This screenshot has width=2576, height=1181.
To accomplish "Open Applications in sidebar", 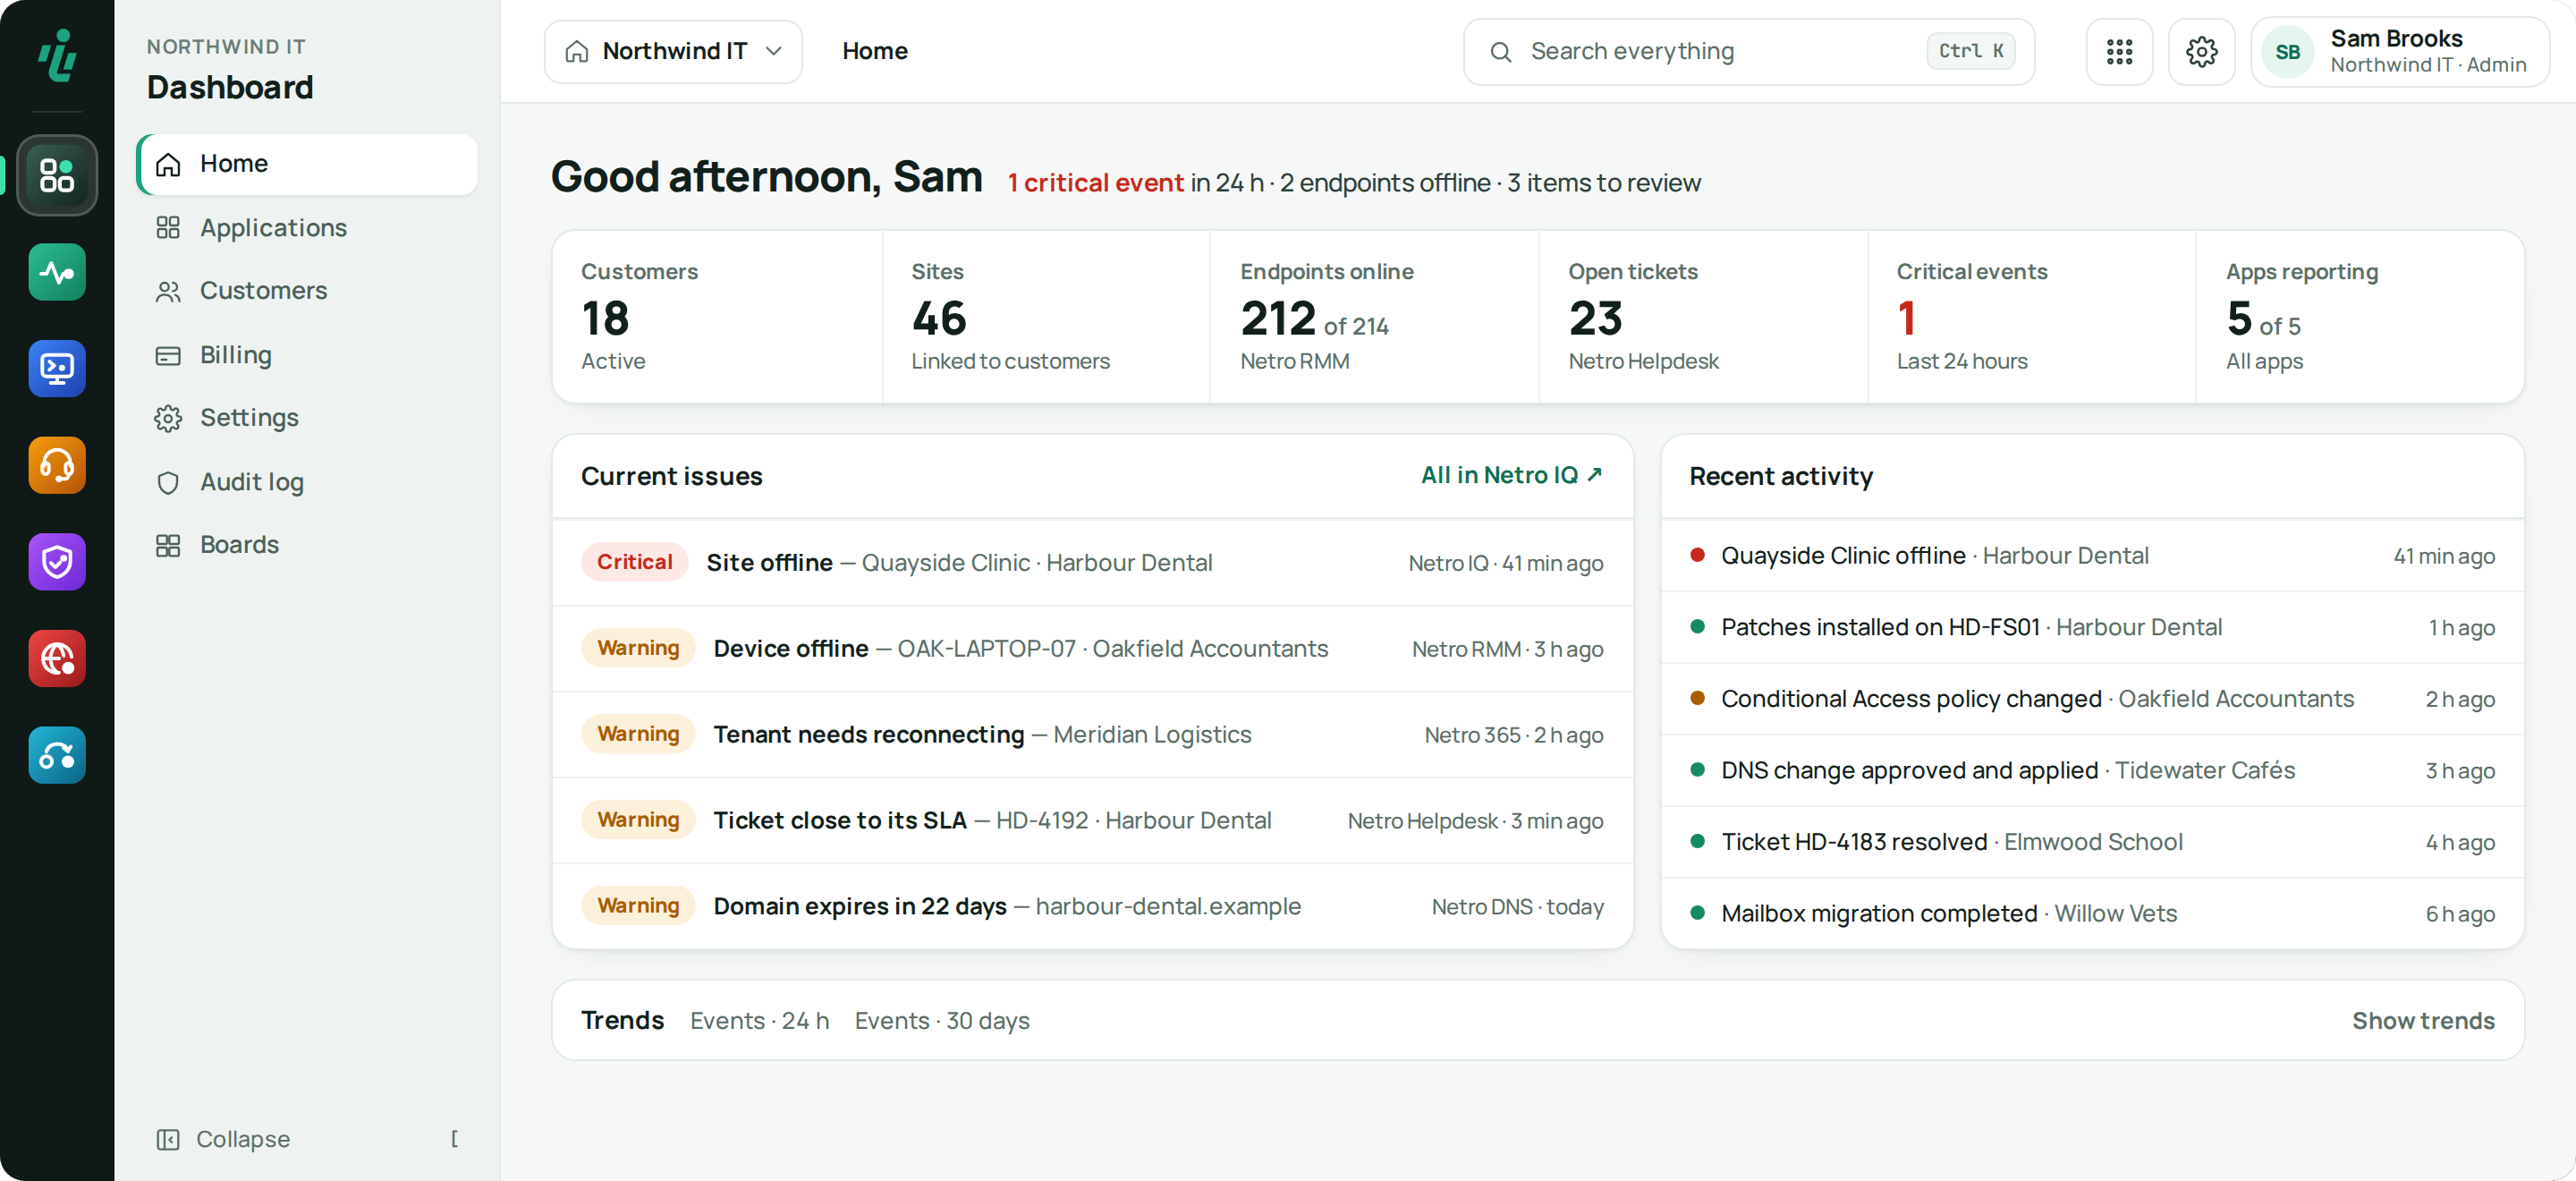I will coord(307,228).
